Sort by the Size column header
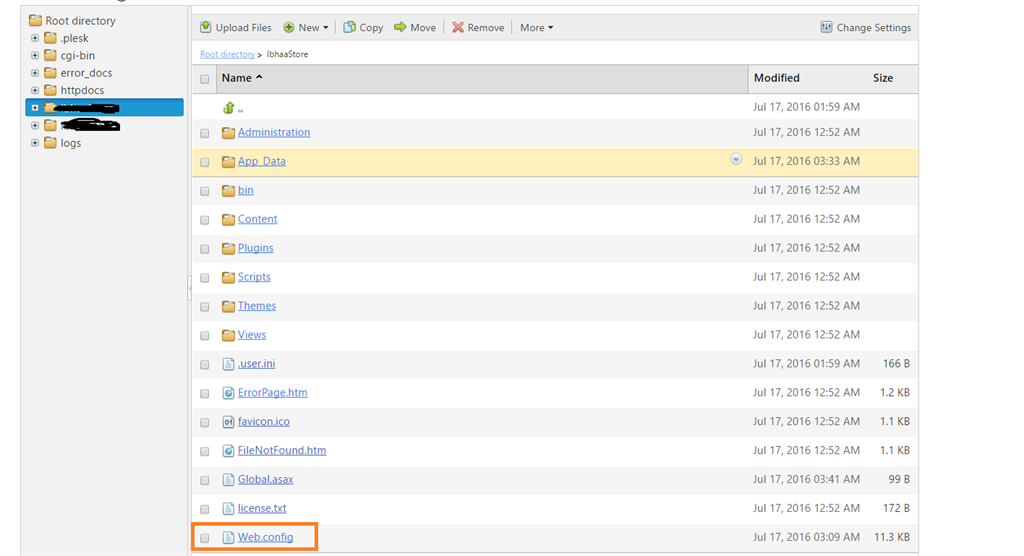Viewport: 1024px width, 556px height. tap(882, 78)
